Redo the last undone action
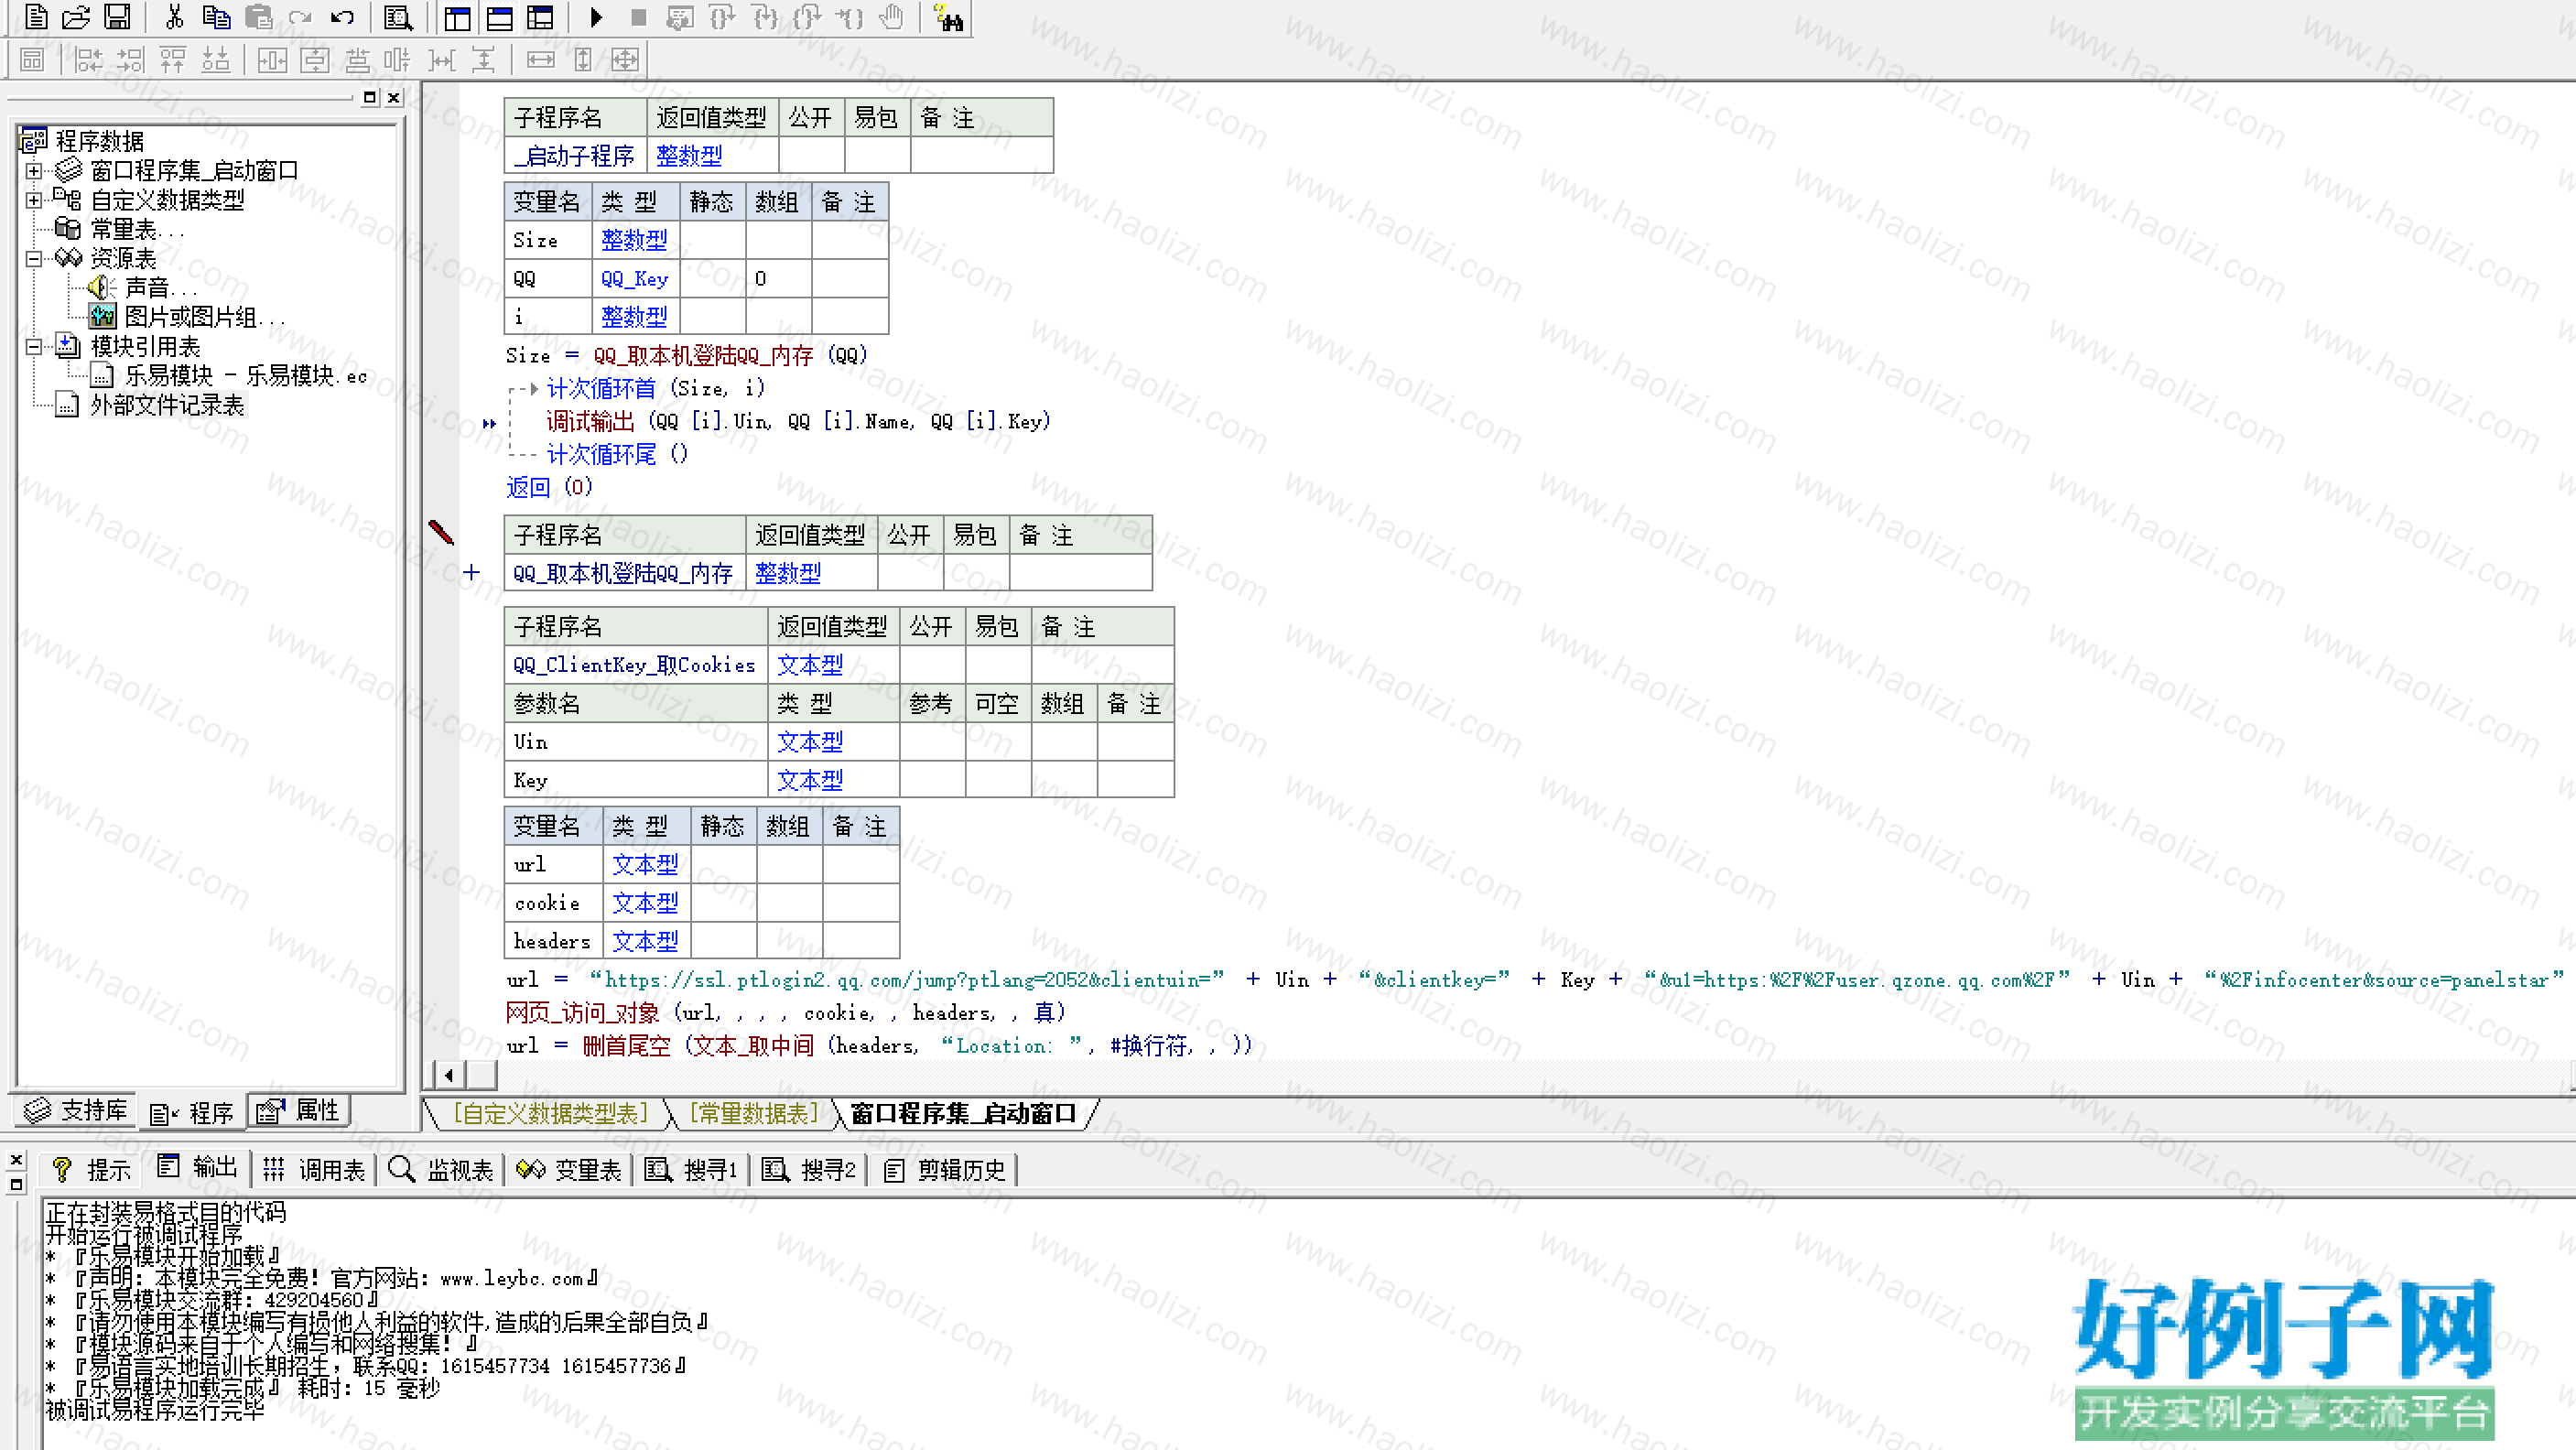The width and height of the screenshot is (2576, 1450). tap(300, 17)
